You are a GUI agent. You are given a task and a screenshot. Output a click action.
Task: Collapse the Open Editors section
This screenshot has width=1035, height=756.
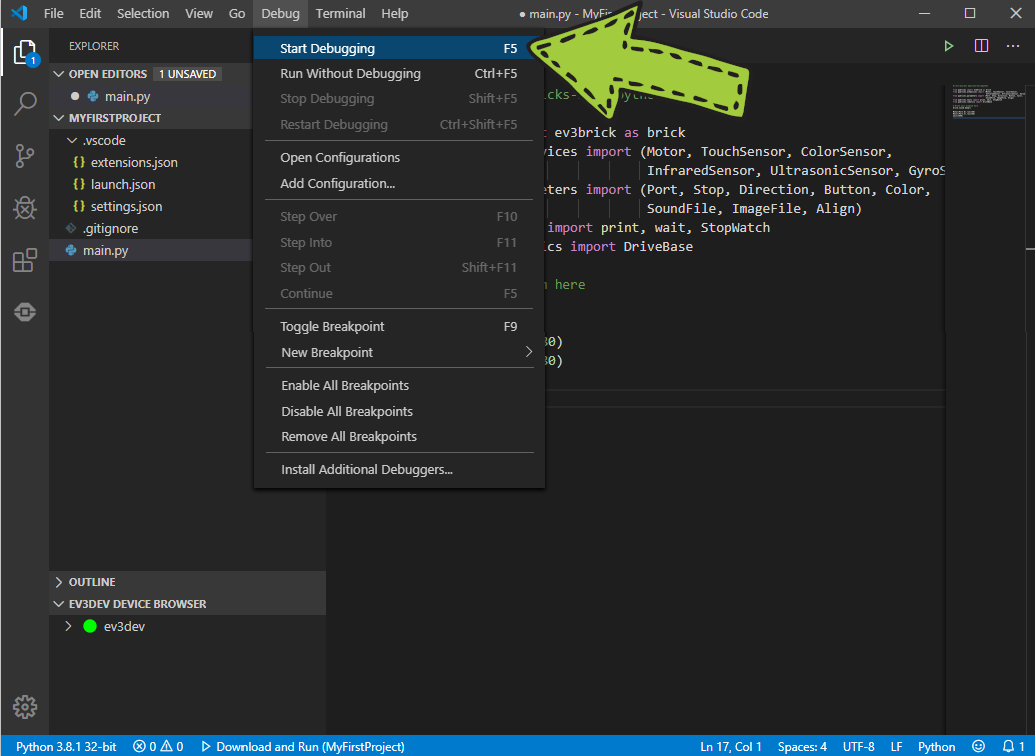point(59,74)
